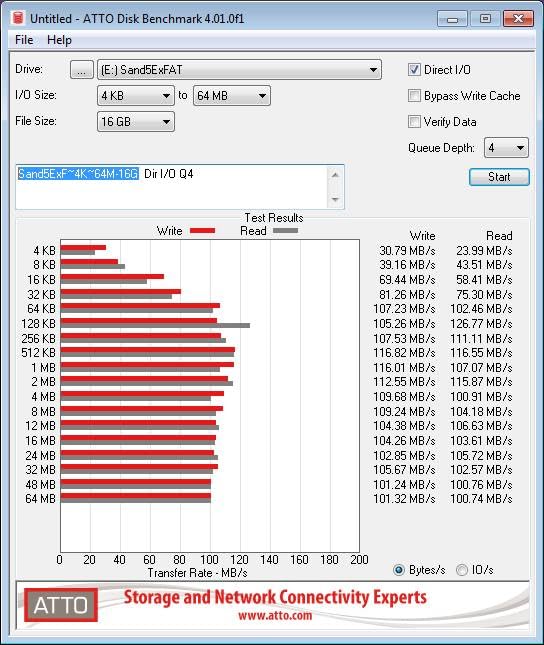This screenshot has width=544, height=645.
Task: Click the Write column header
Action: point(423,236)
